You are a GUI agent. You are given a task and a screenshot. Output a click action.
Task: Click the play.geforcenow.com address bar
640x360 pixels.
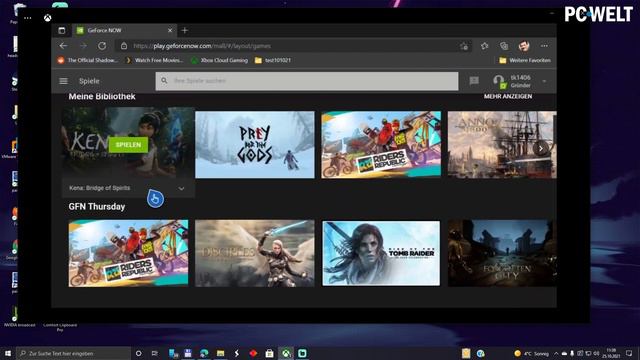coord(294,46)
